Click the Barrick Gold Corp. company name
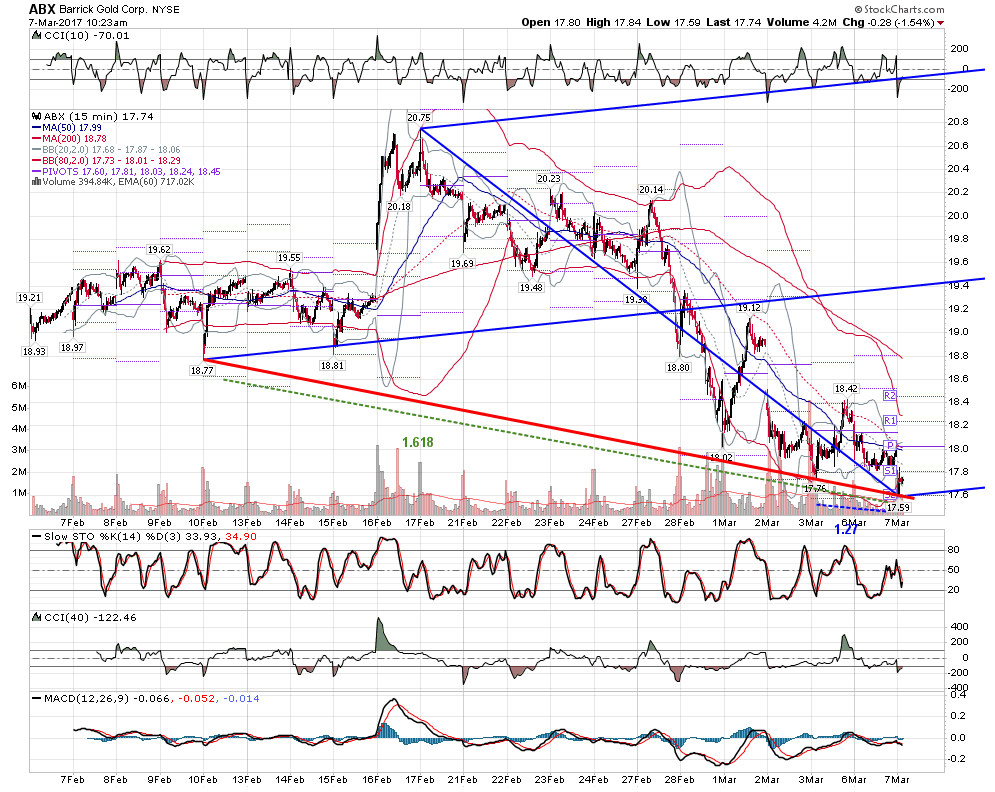The image size is (995, 792). (x=104, y=10)
